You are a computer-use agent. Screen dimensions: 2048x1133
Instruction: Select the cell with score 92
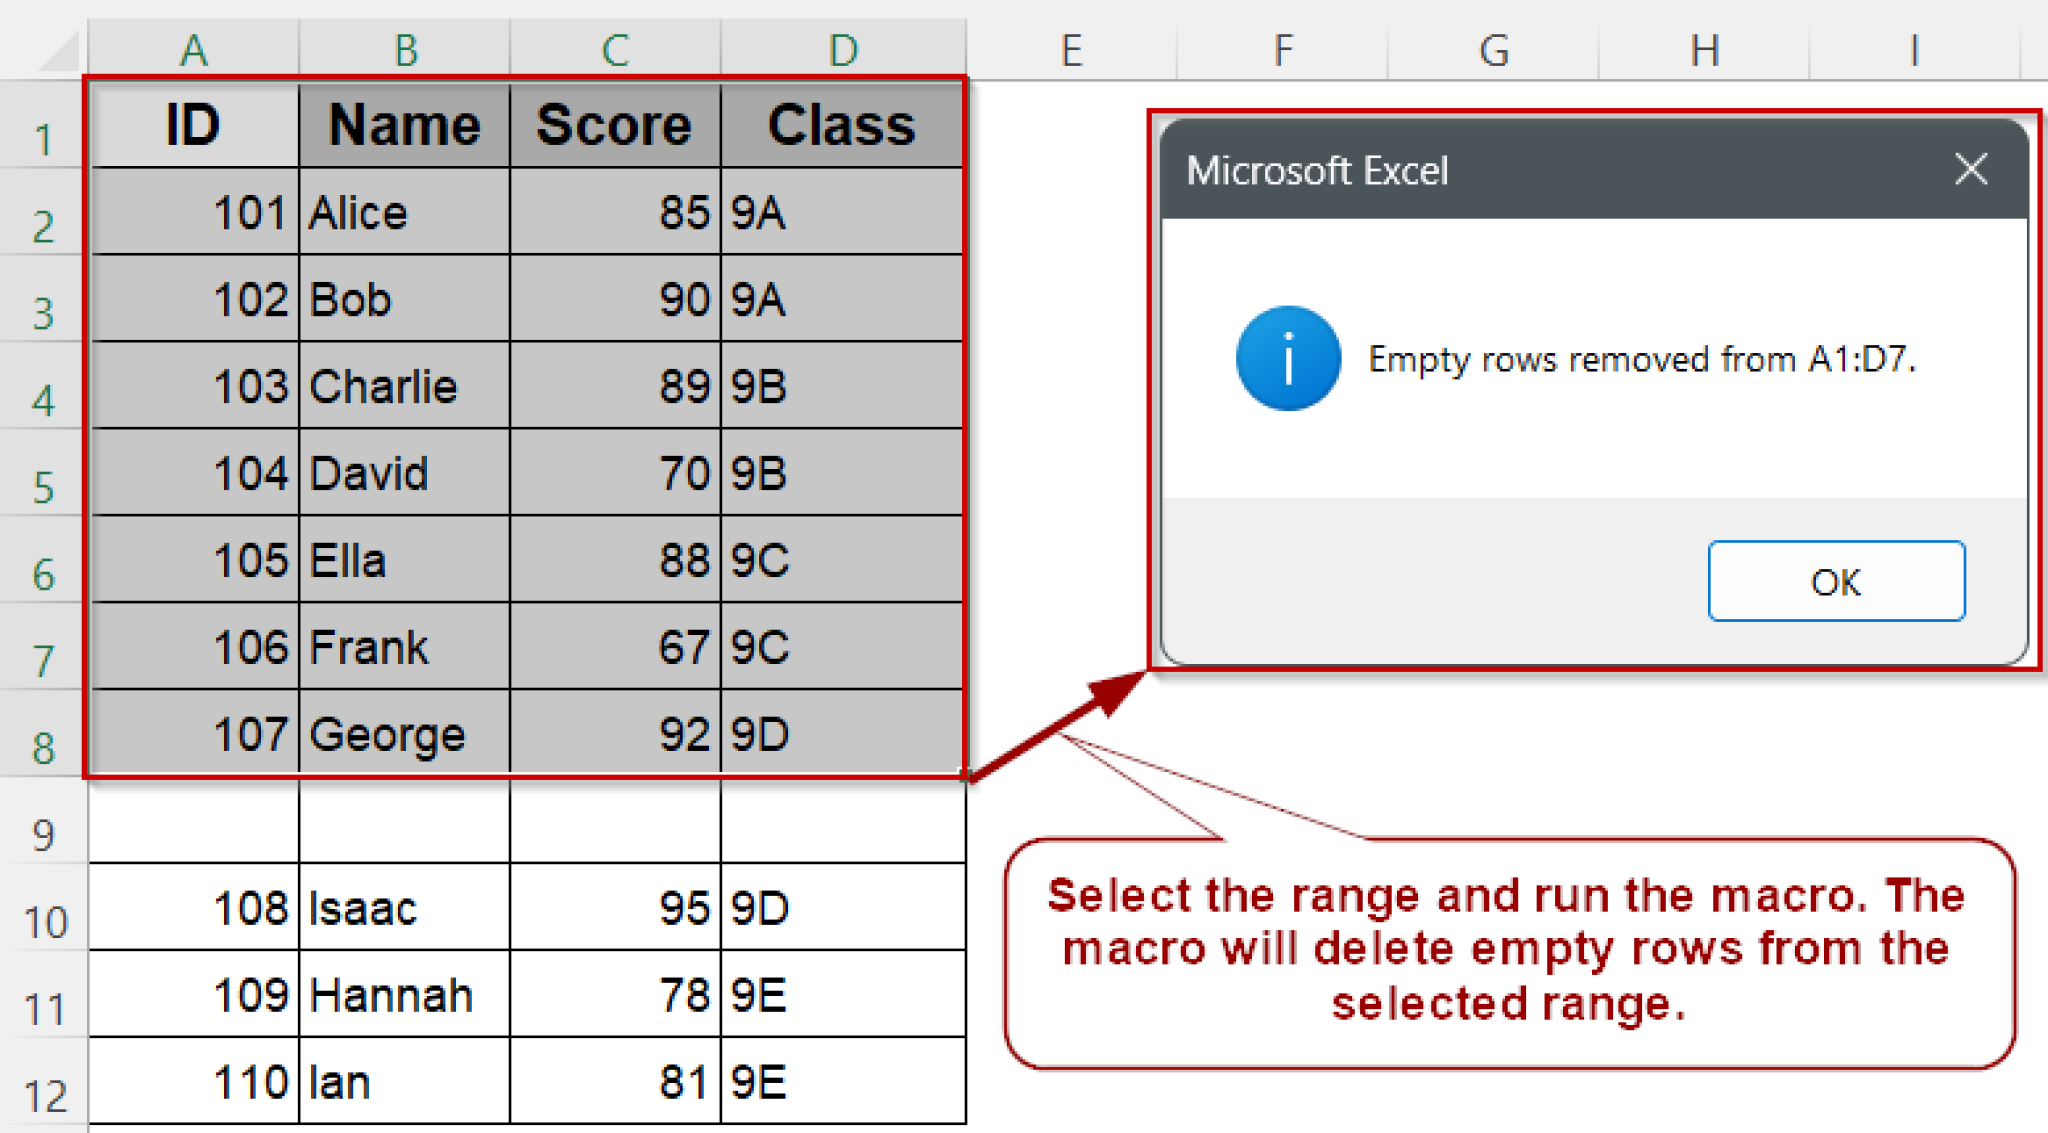(613, 735)
